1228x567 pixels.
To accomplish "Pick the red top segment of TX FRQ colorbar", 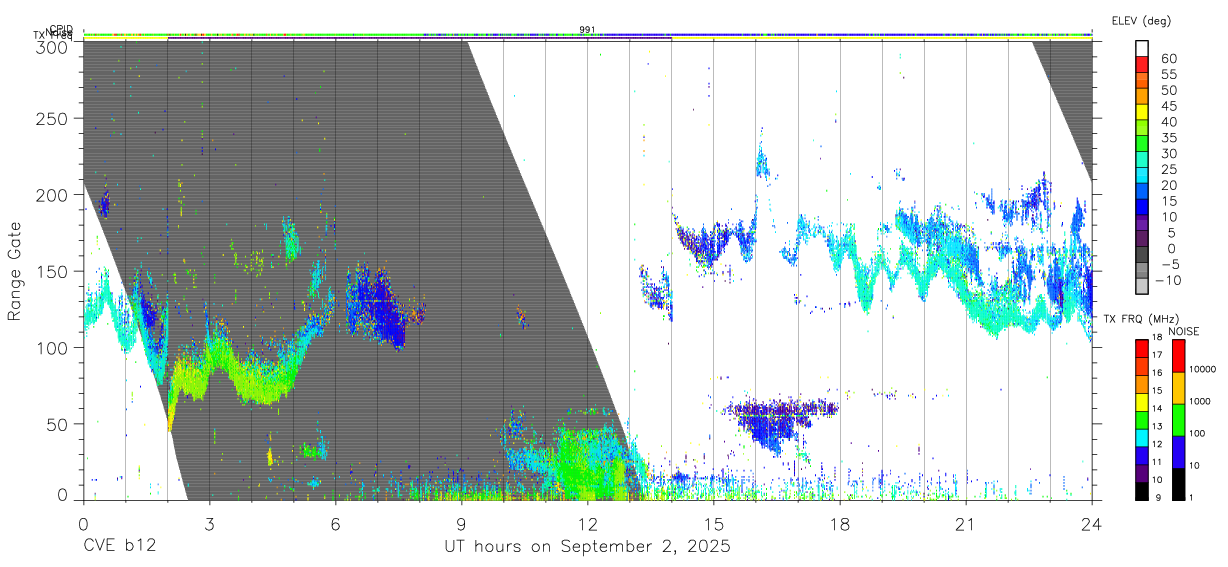I will point(1141,346).
